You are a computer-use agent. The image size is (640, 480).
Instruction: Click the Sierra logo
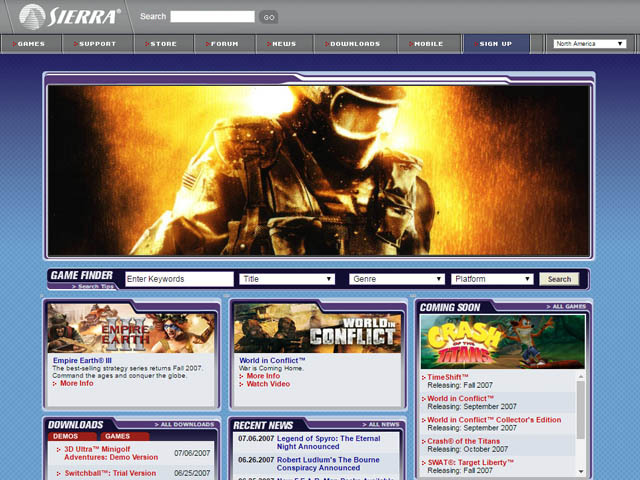tap(70, 16)
